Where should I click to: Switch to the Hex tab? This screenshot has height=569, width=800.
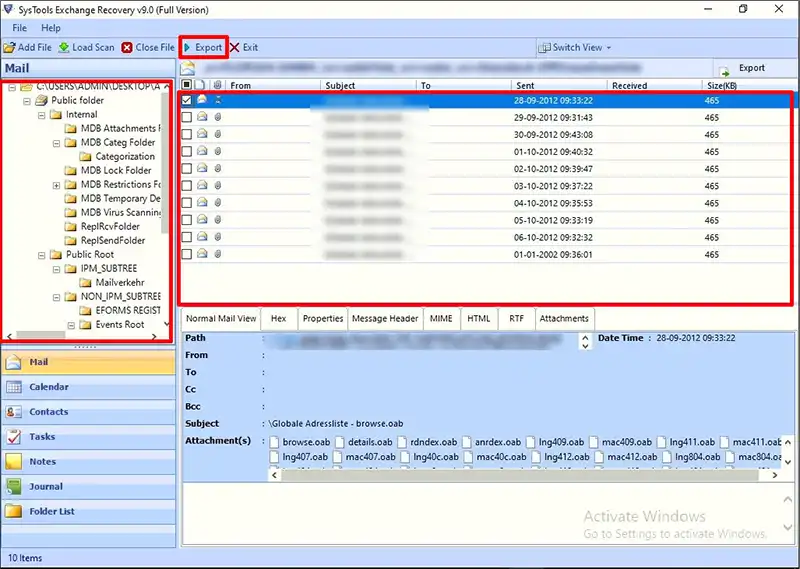[279, 318]
